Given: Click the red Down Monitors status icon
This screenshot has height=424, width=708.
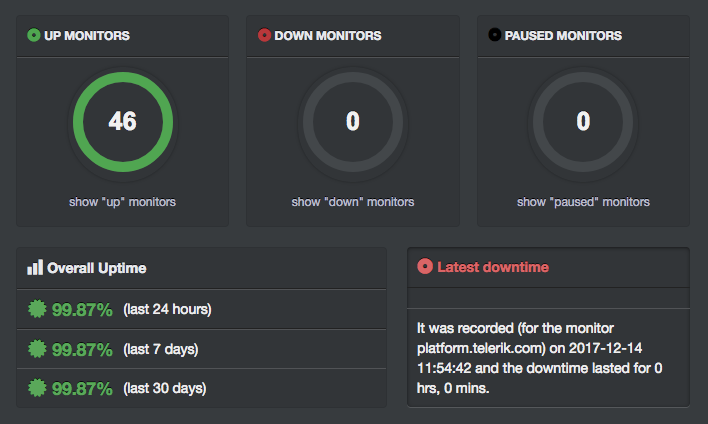Looking at the screenshot, I should 264,35.
